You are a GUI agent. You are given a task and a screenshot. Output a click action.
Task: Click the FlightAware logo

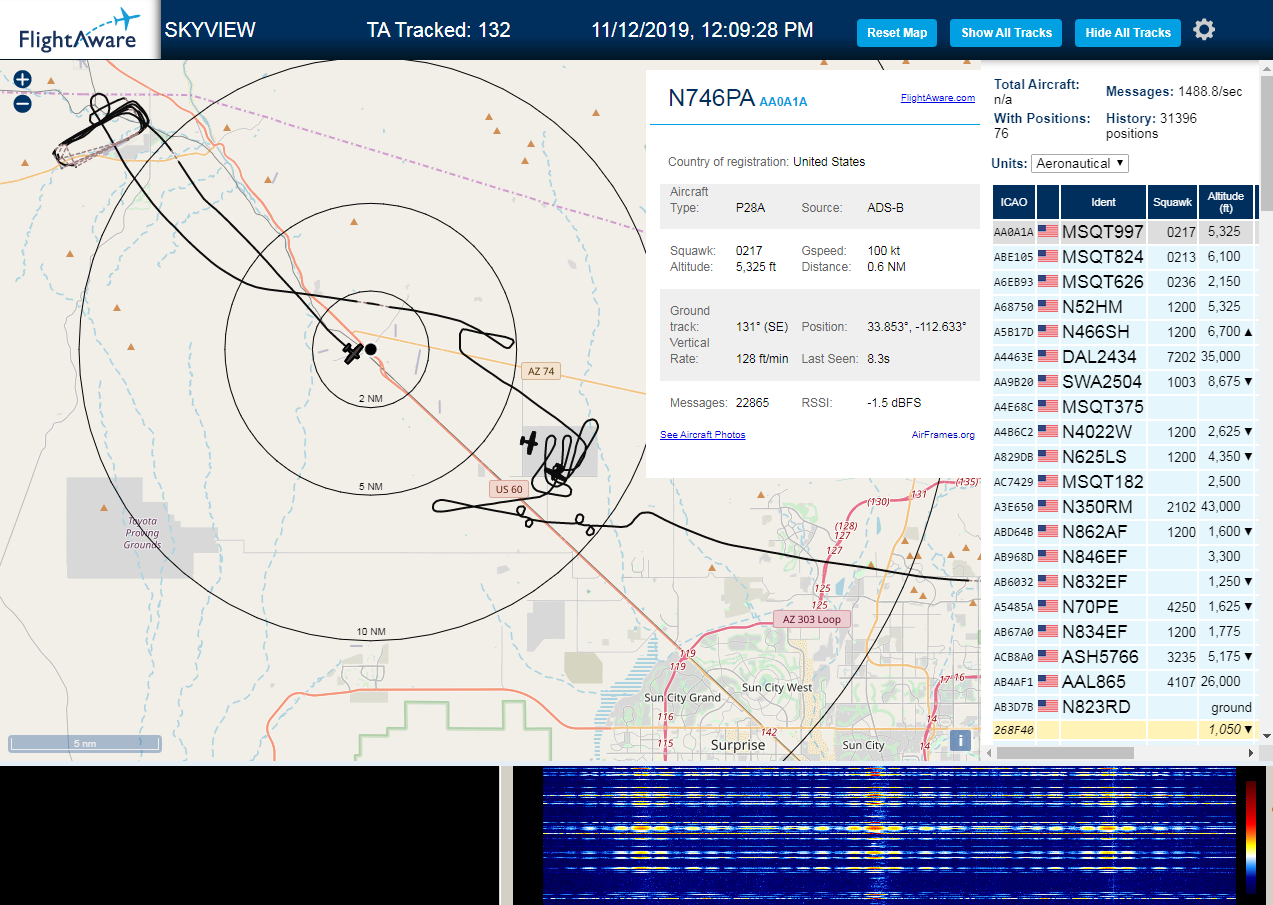pyautogui.click(x=80, y=30)
